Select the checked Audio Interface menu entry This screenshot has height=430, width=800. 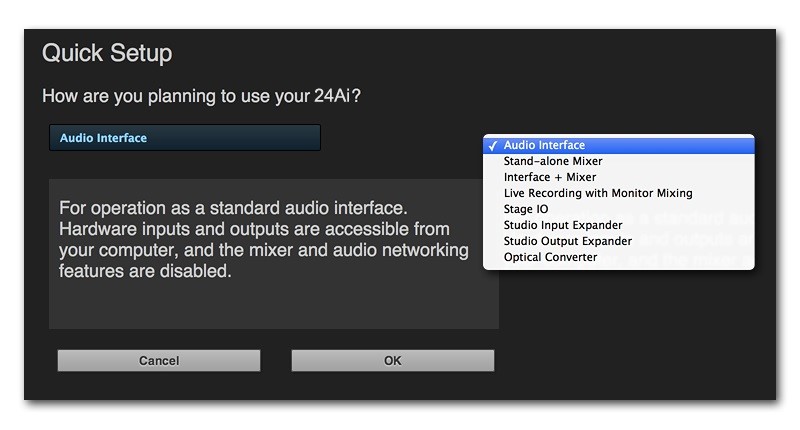pos(544,145)
